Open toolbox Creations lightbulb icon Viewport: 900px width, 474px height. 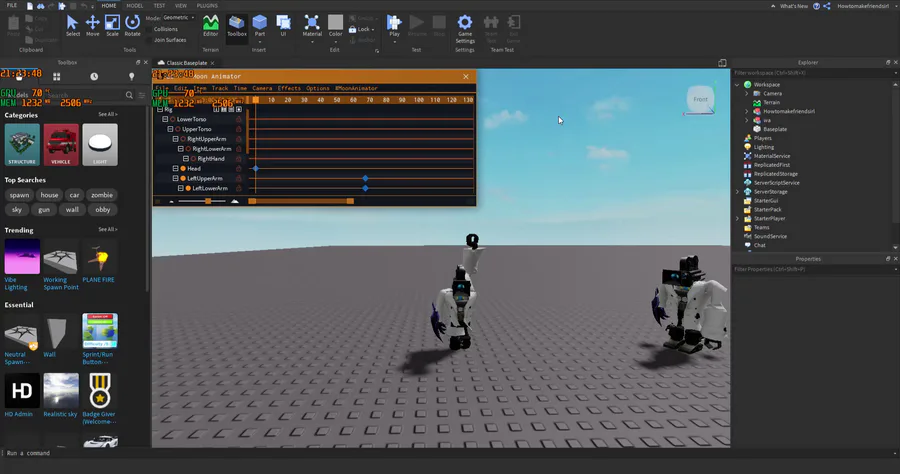tap(131, 76)
